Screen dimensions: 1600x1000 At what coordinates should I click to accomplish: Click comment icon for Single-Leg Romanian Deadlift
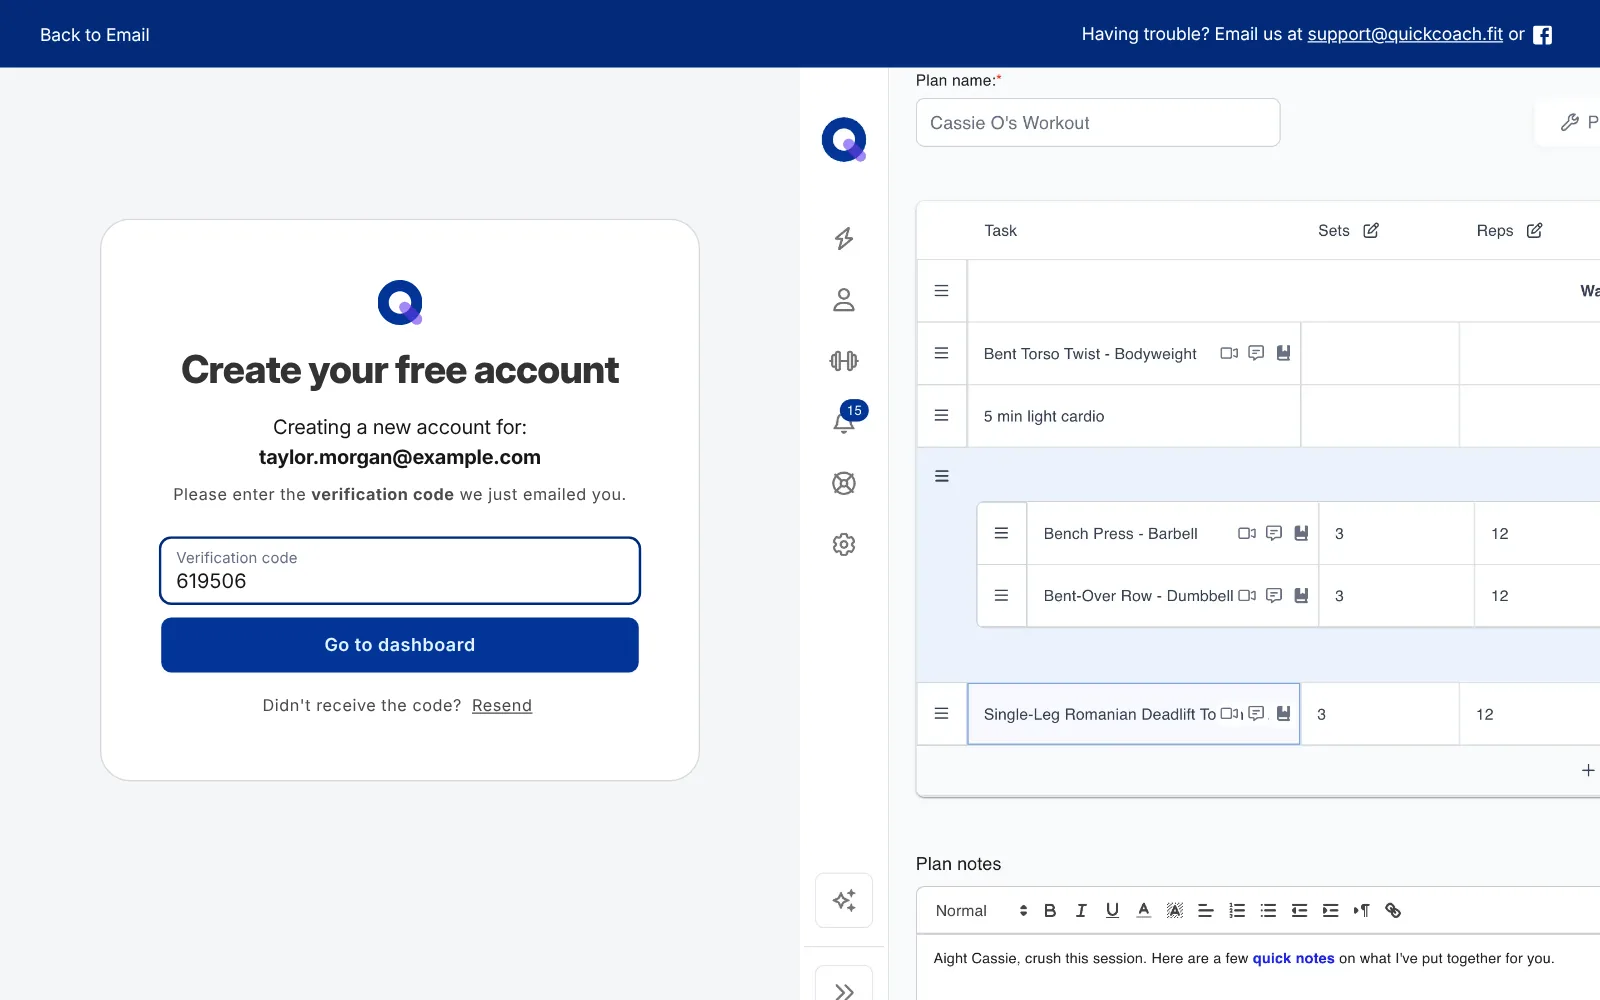pyautogui.click(x=1256, y=714)
